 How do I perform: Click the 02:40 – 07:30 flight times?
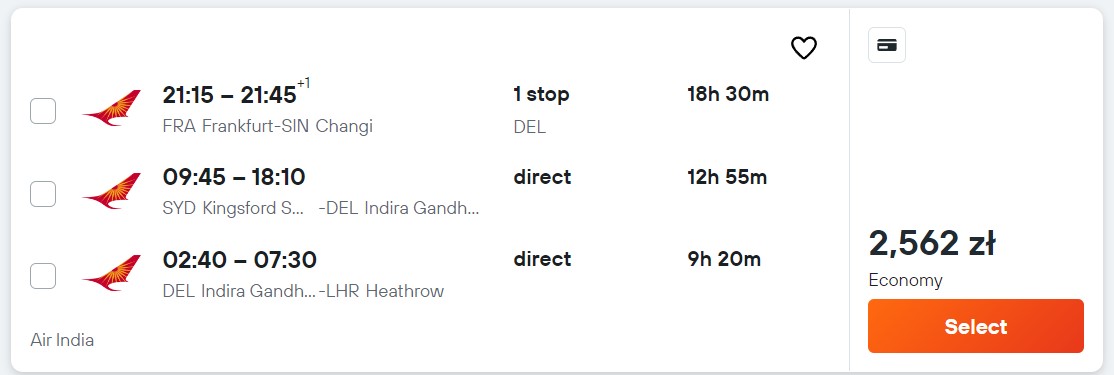tap(239, 259)
